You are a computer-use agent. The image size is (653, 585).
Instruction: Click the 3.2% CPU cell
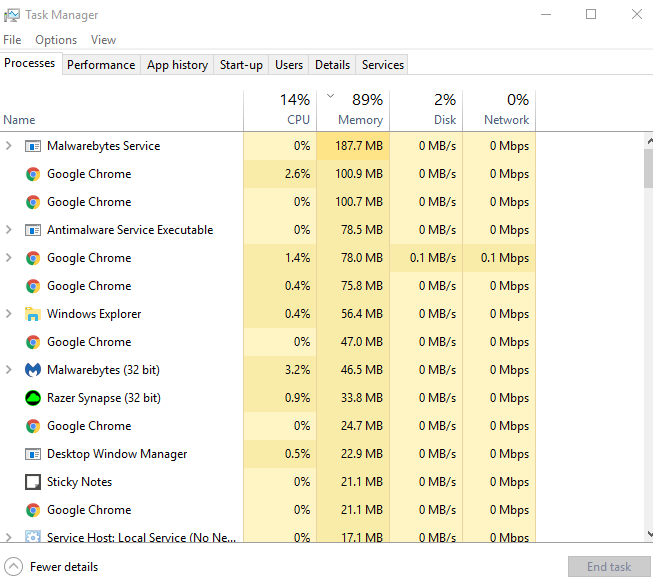point(280,370)
